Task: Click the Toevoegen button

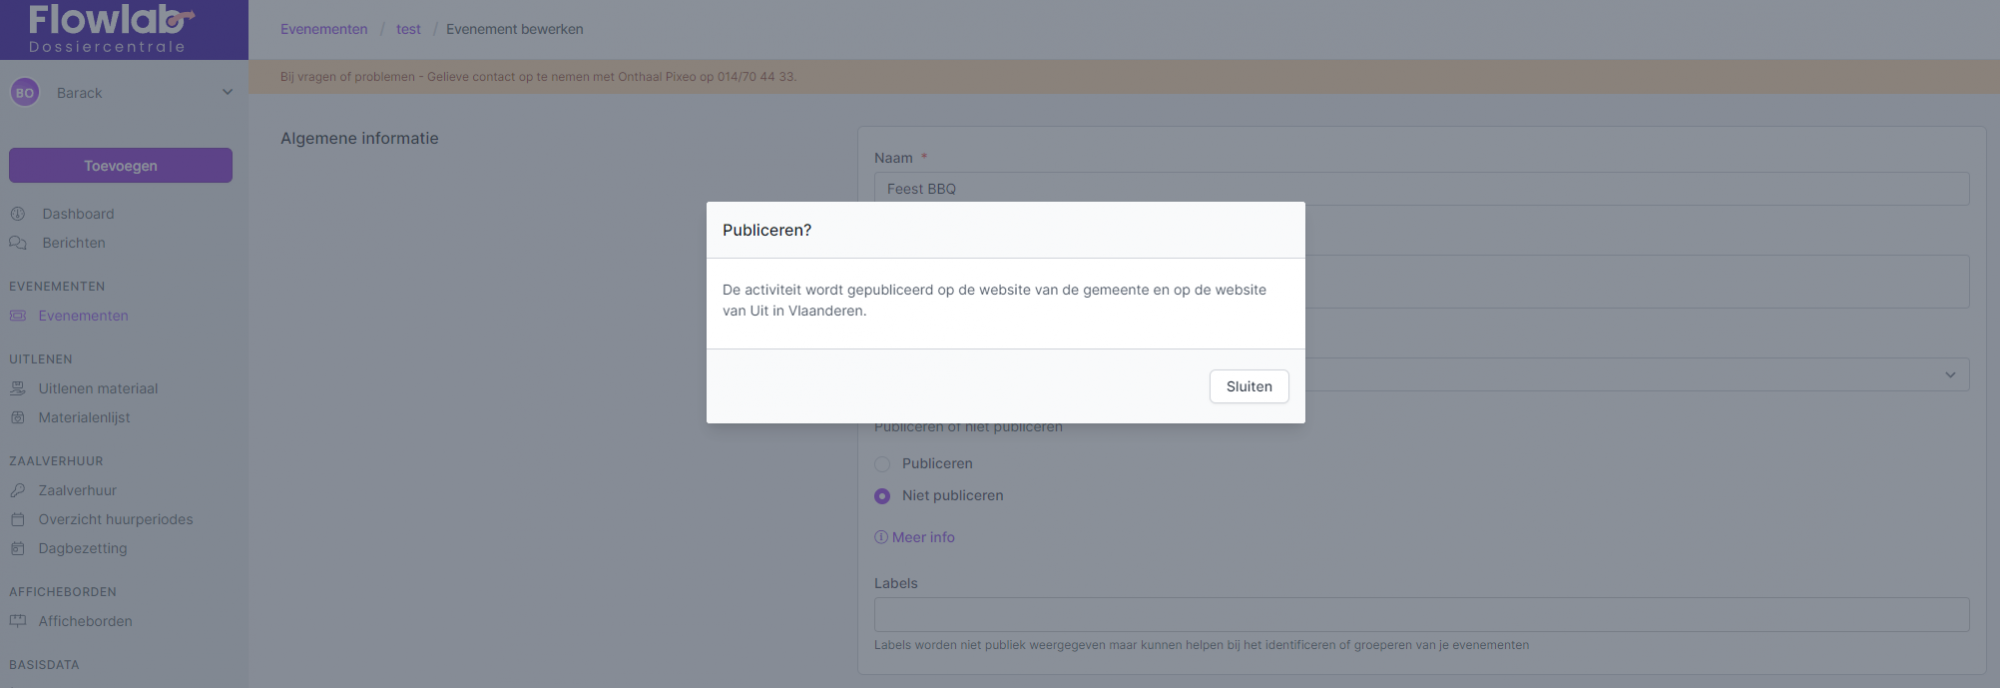Action: click(121, 166)
